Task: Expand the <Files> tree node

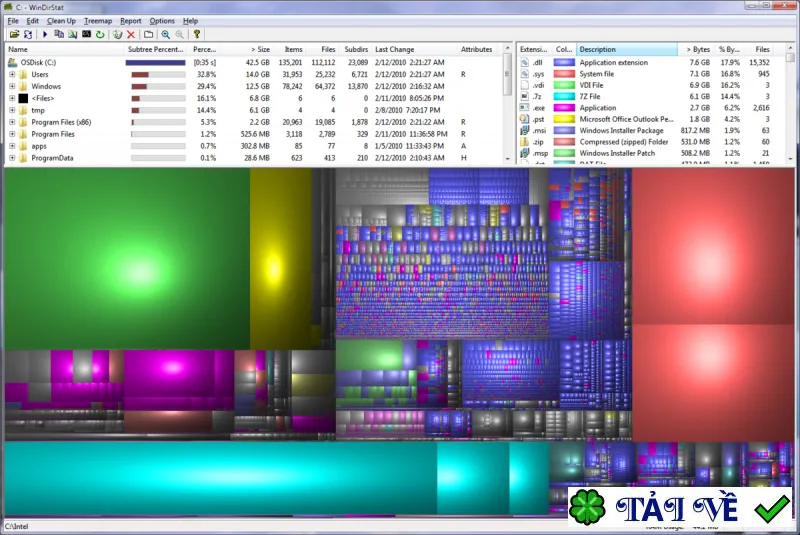Action: point(12,98)
